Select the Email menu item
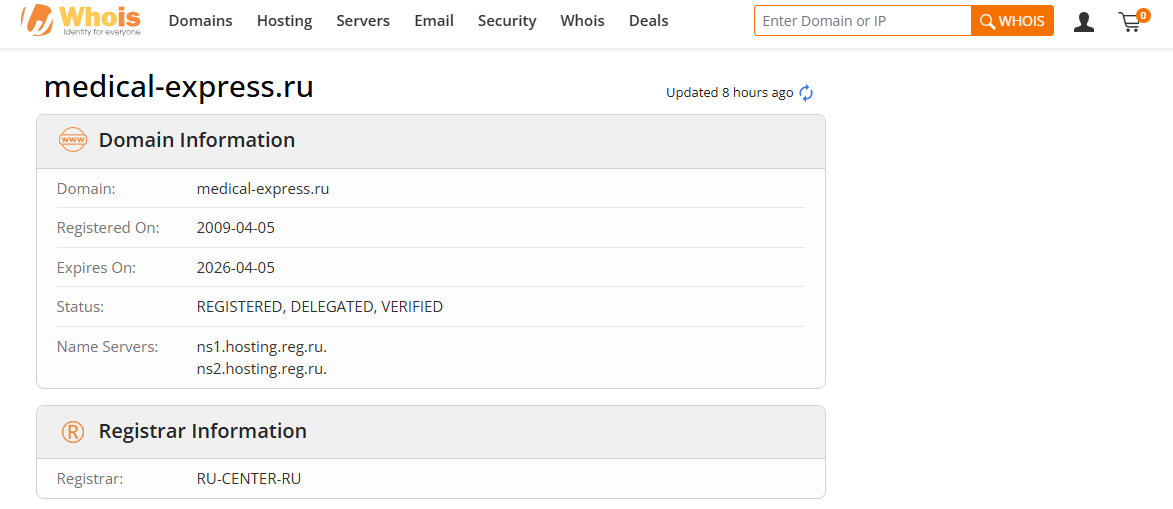Viewport: 1173px width, 509px height. (x=434, y=21)
